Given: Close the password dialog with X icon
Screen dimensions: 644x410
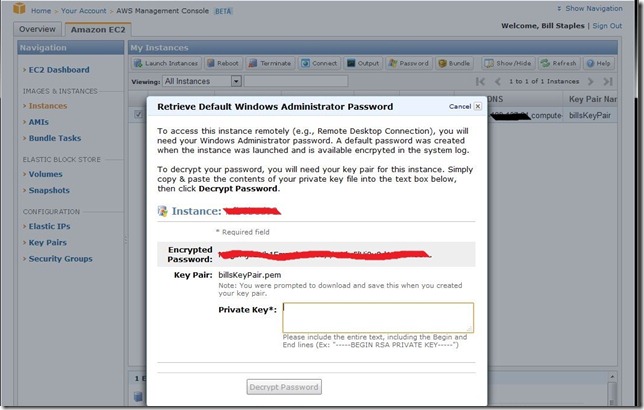Looking at the screenshot, I should [x=478, y=106].
